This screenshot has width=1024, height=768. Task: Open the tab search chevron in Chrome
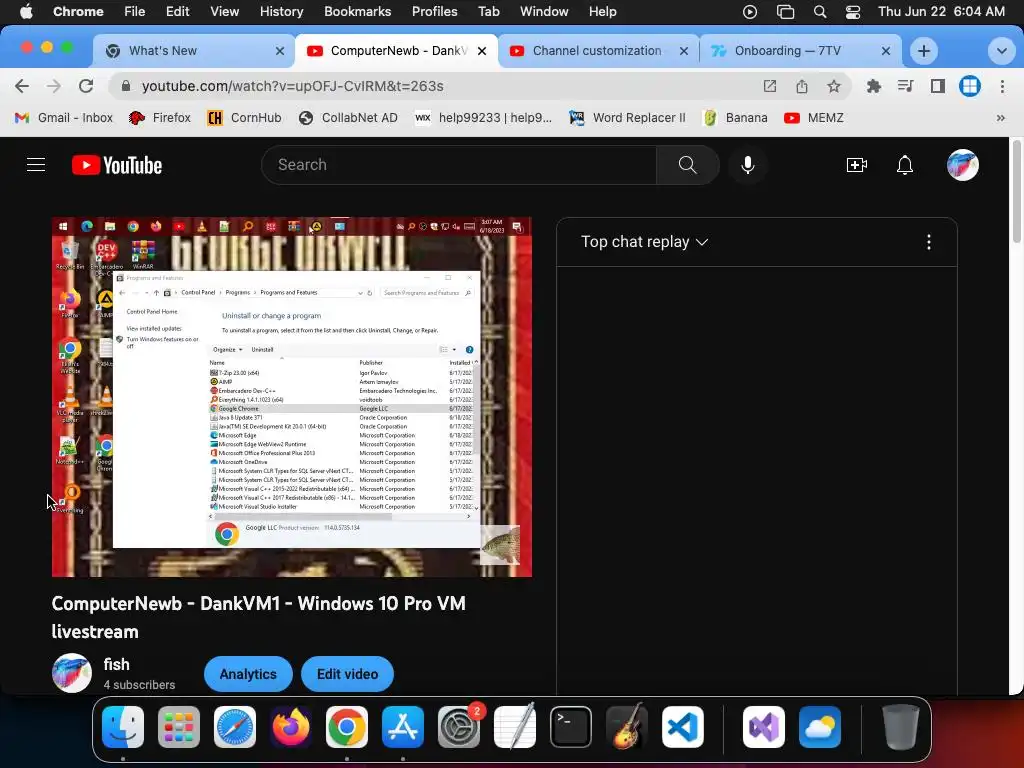1001,51
